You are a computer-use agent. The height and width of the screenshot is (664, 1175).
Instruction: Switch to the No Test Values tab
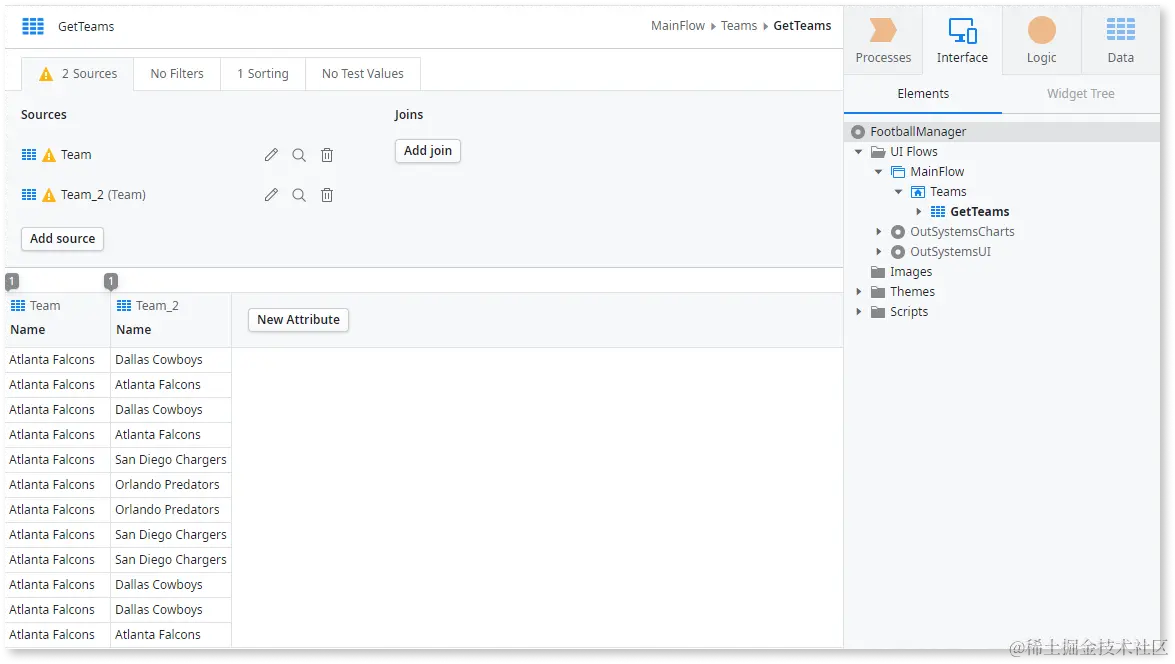tap(363, 74)
